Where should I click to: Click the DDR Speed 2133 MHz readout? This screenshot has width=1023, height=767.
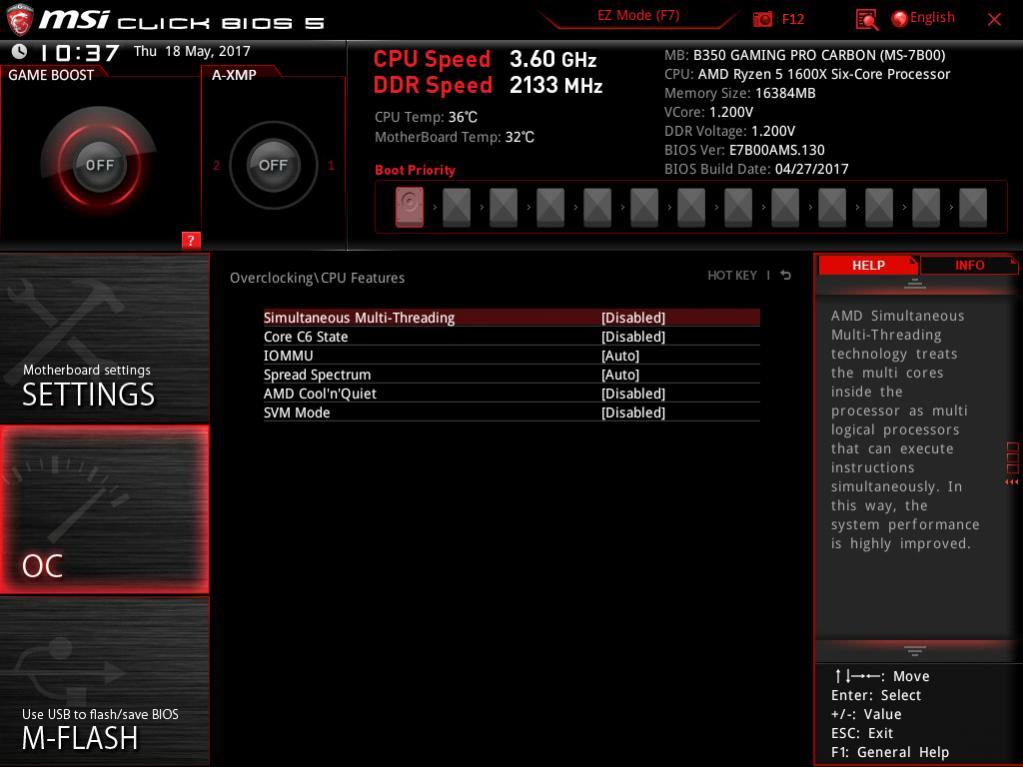pyautogui.click(x=487, y=85)
